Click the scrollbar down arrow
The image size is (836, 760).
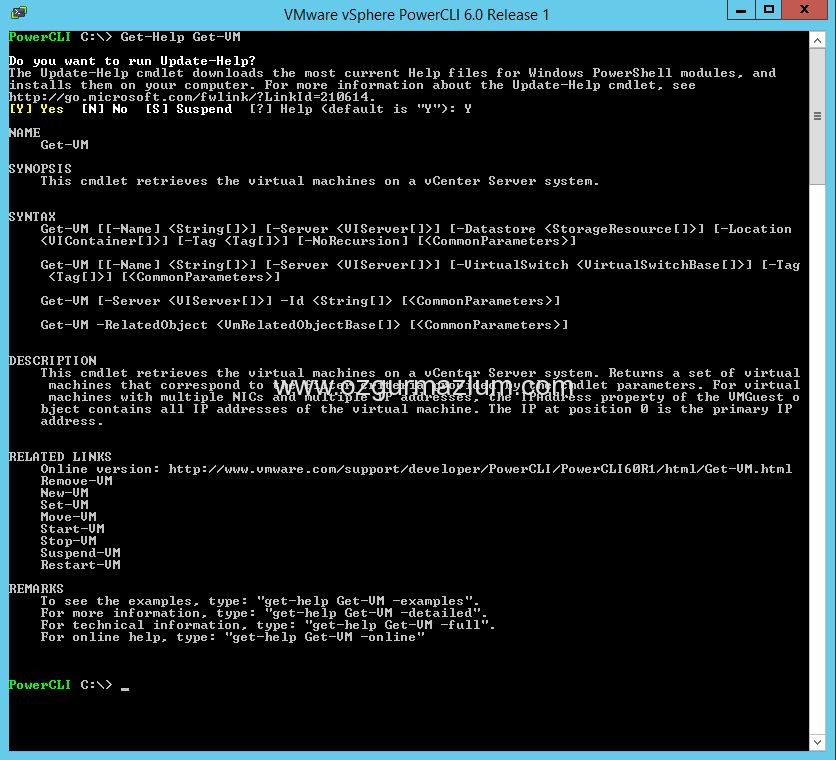[x=817, y=742]
